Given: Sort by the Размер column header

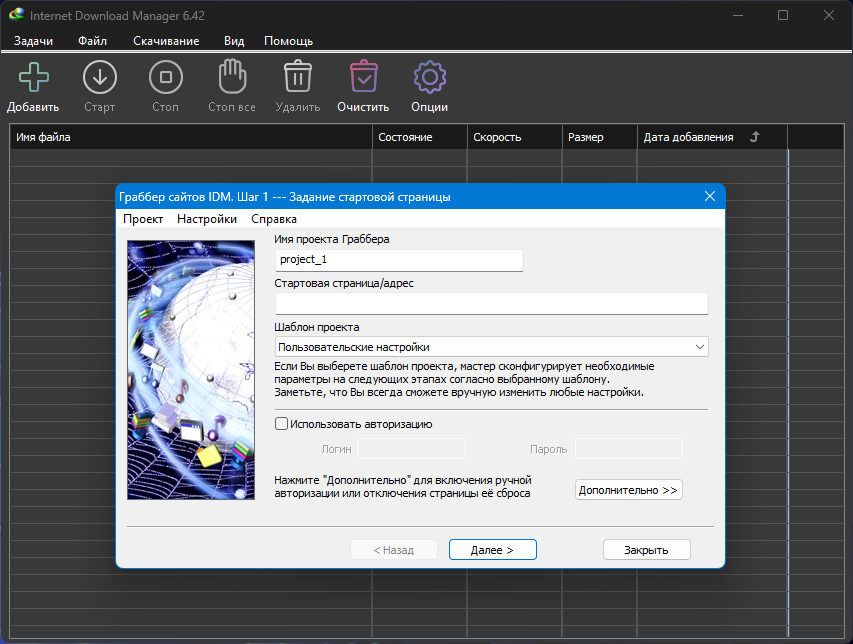Looking at the screenshot, I should coord(599,137).
